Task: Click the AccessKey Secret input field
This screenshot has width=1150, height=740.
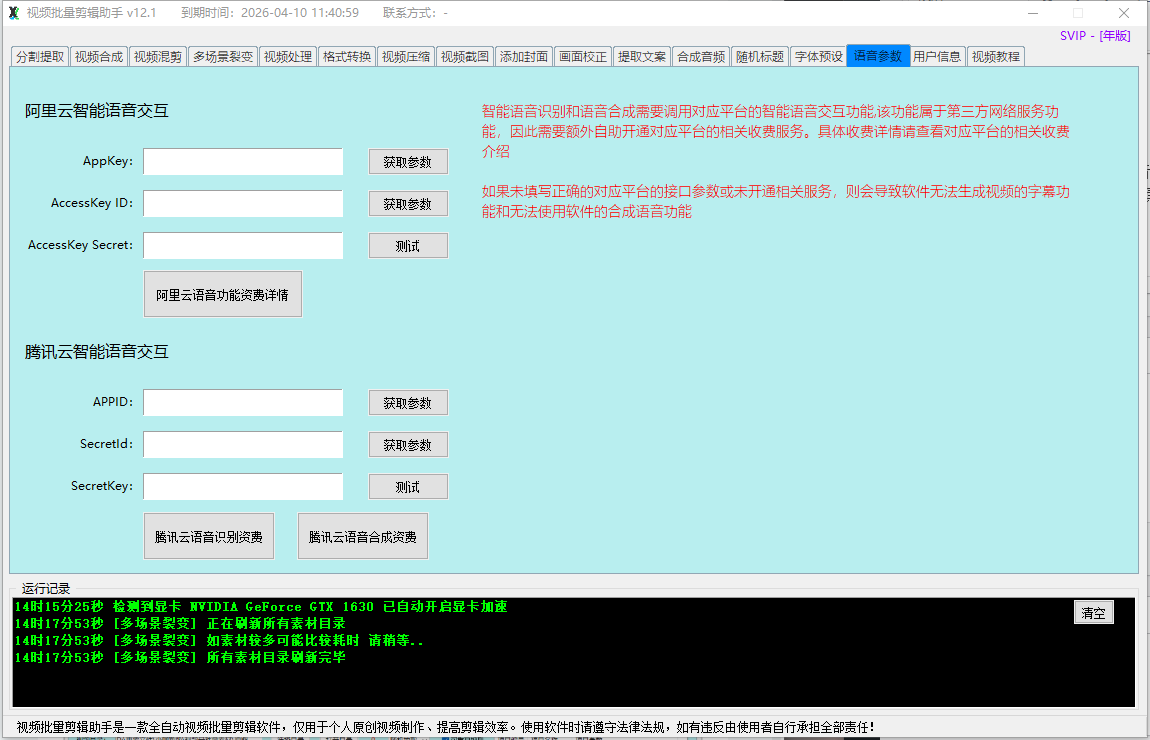Action: (x=243, y=246)
